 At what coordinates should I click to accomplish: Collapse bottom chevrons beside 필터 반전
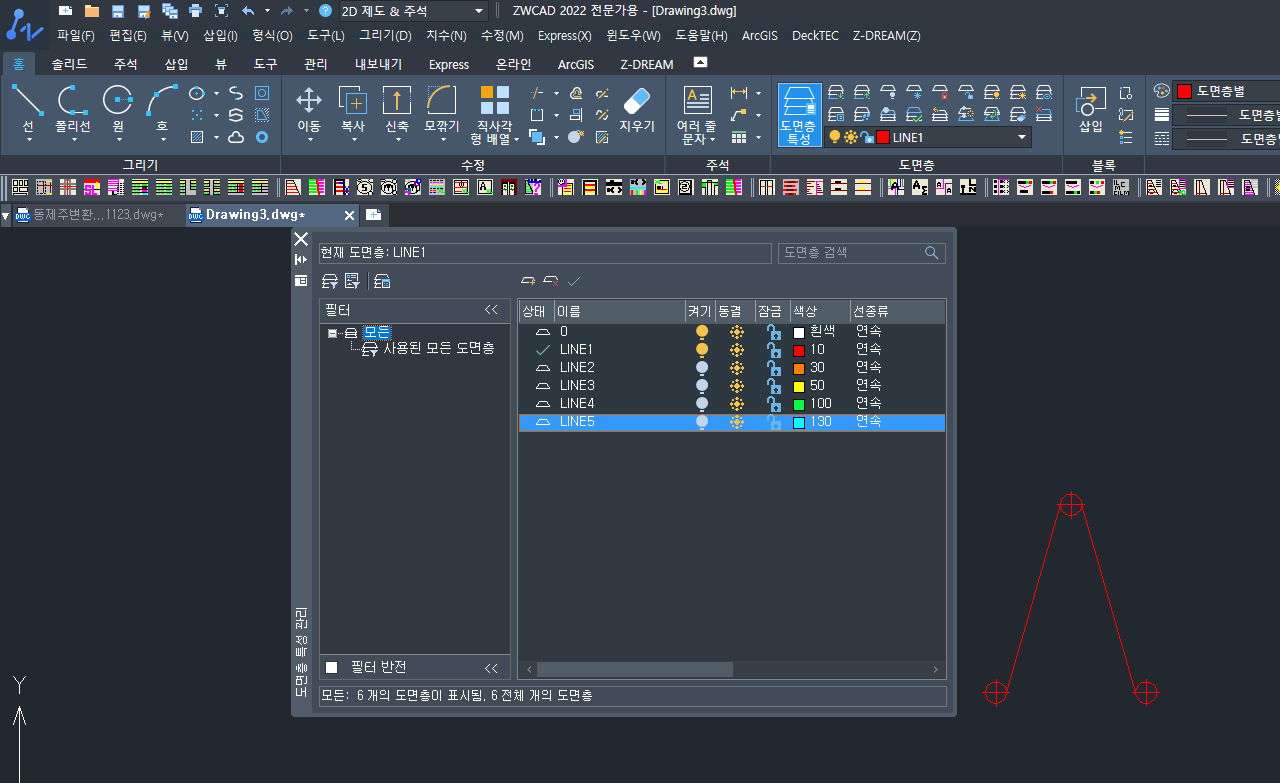pyautogui.click(x=491, y=668)
